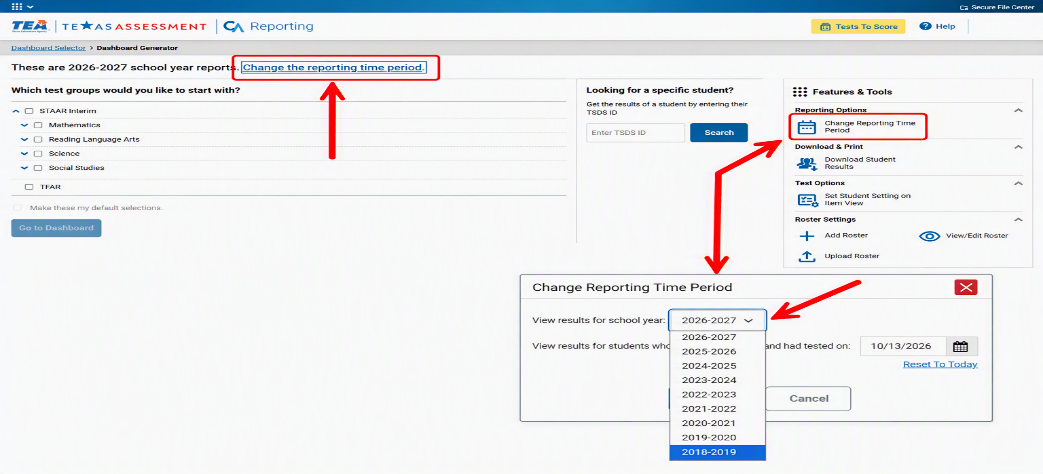This screenshot has height=474, width=1043.
Task: Select 2024-2025 school year option
Action: tap(718, 366)
